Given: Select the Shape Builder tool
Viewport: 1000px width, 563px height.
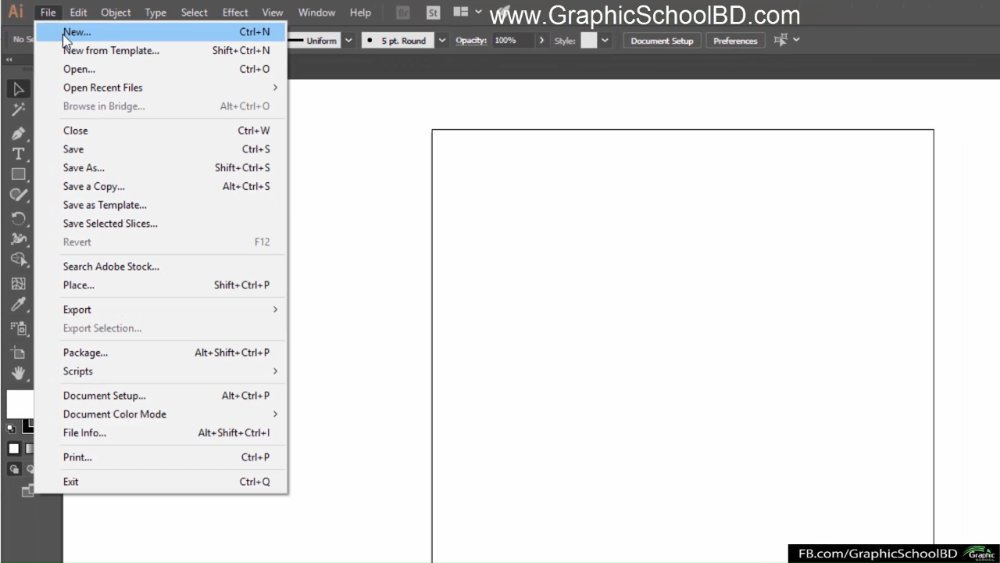Looking at the screenshot, I should 18,260.
